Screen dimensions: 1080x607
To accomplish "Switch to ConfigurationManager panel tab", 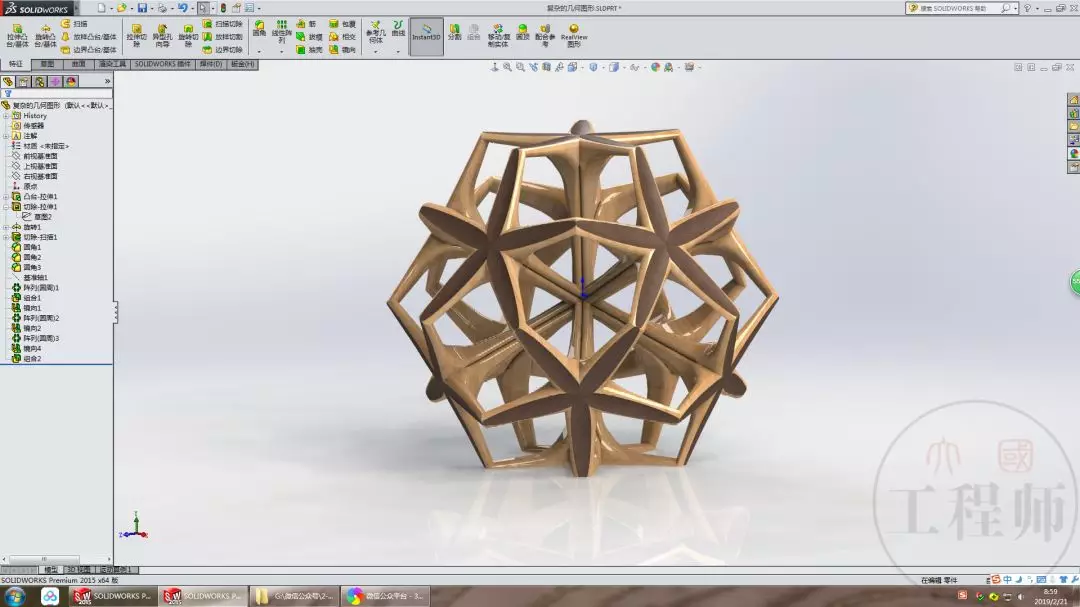I will (x=40, y=81).
